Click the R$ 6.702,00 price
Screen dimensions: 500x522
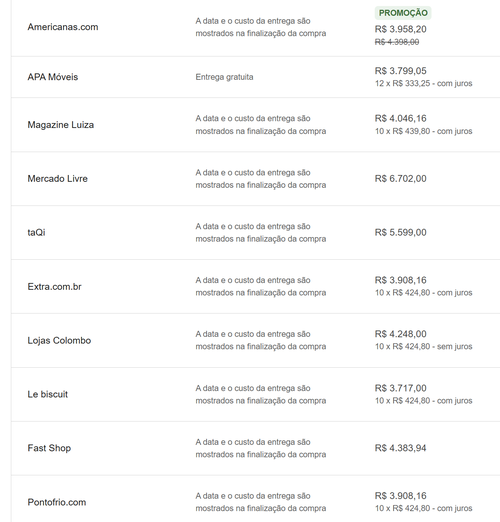click(400, 179)
